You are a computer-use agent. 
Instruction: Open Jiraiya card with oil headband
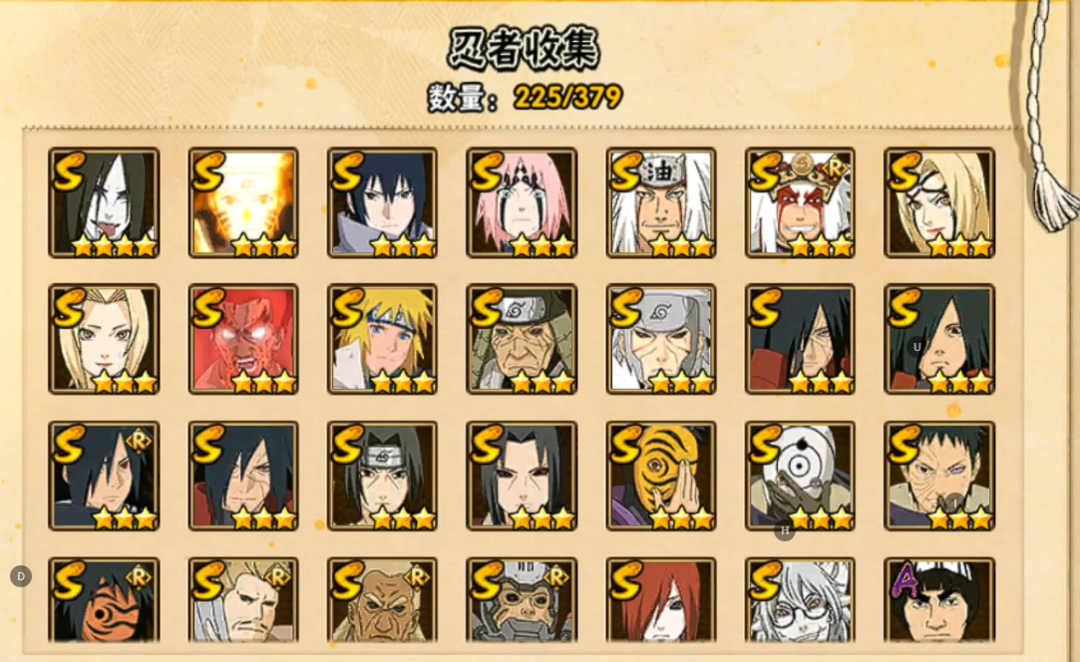(x=661, y=203)
